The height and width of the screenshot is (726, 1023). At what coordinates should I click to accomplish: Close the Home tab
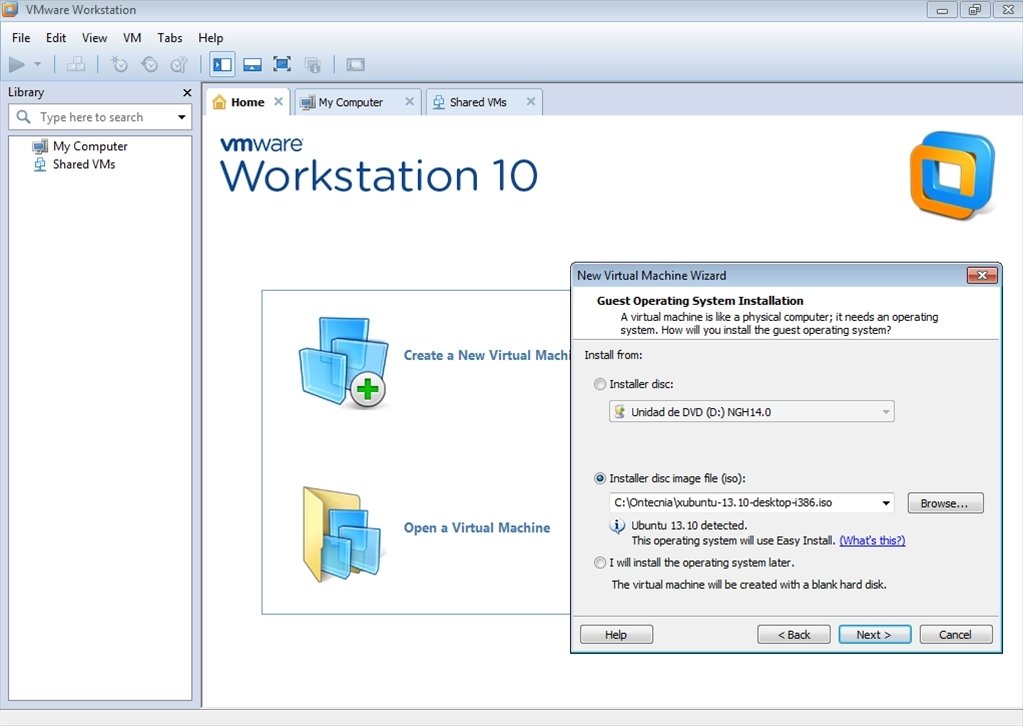279,101
